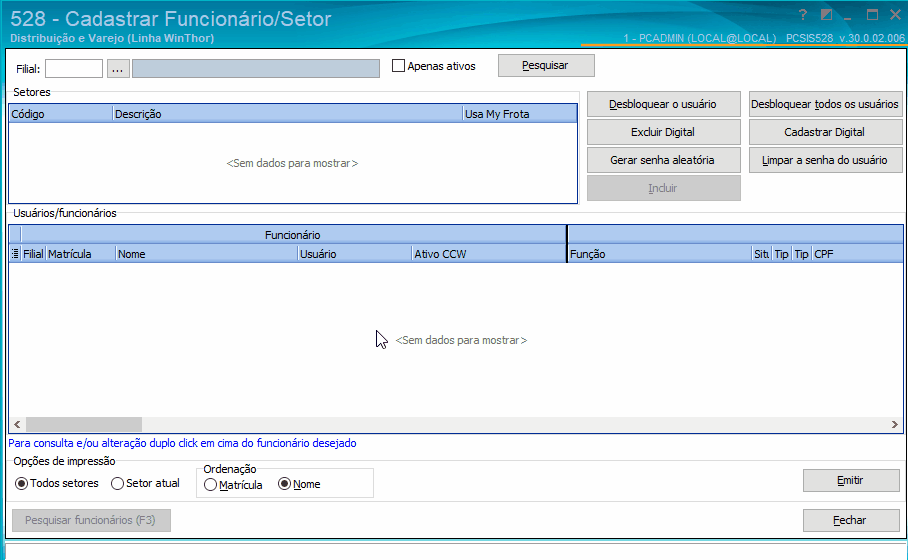Sort sectors by Descrição column header
Viewport: 908px width, 560px height.
[x=287, y=114]
